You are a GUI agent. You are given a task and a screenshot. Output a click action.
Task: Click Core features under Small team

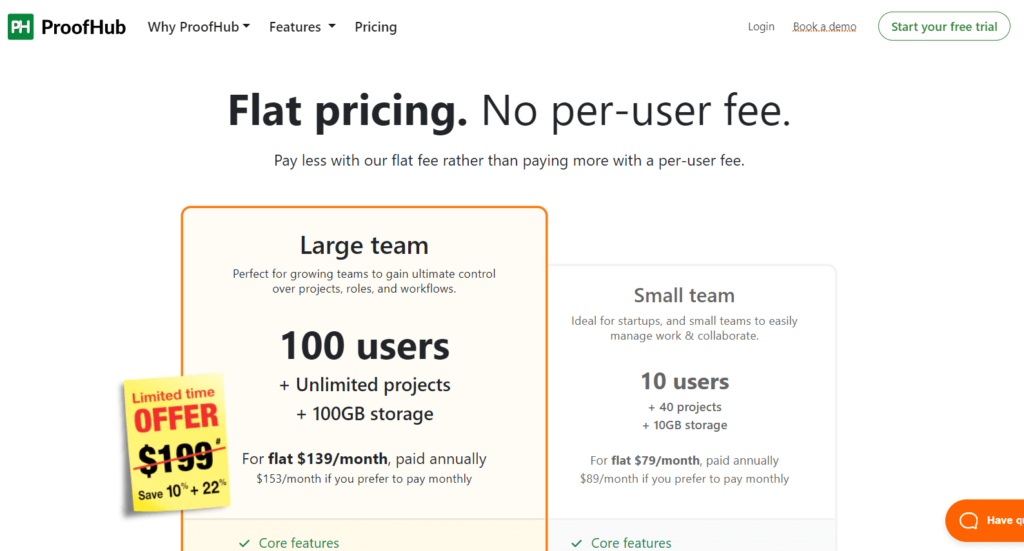coord(631,543)
